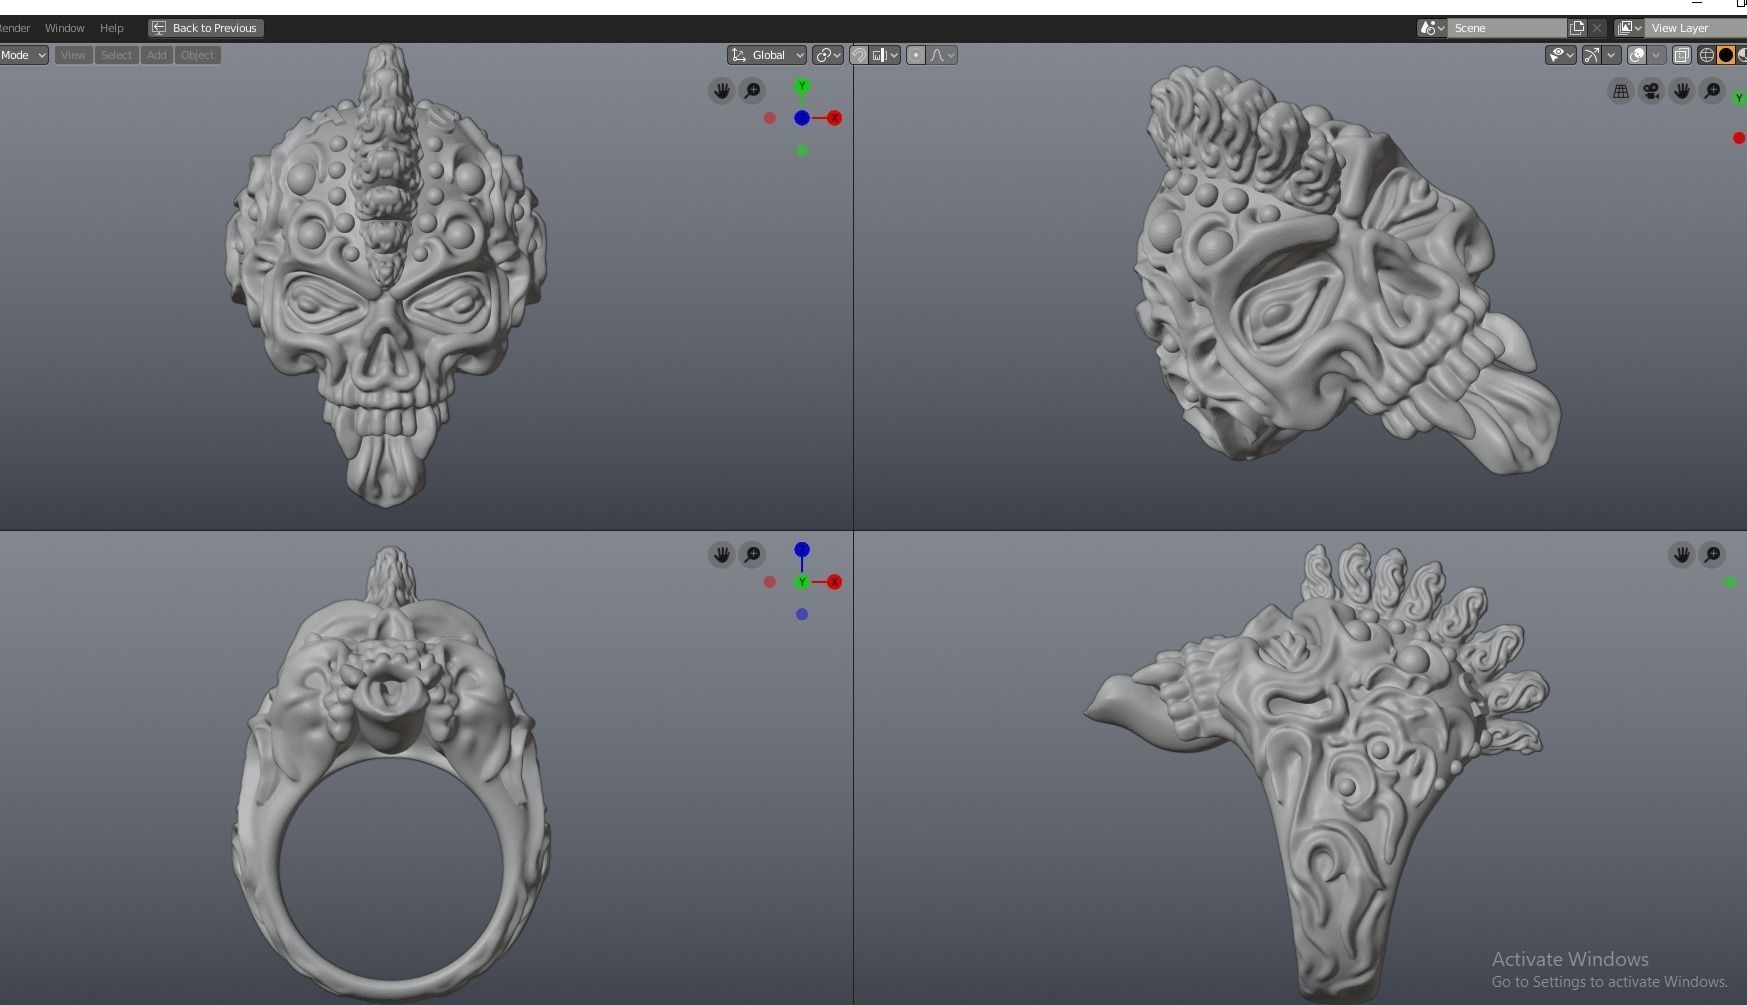Click red dot on top-right gizmo
1747x1005 pixels.
pos(1739,138)
